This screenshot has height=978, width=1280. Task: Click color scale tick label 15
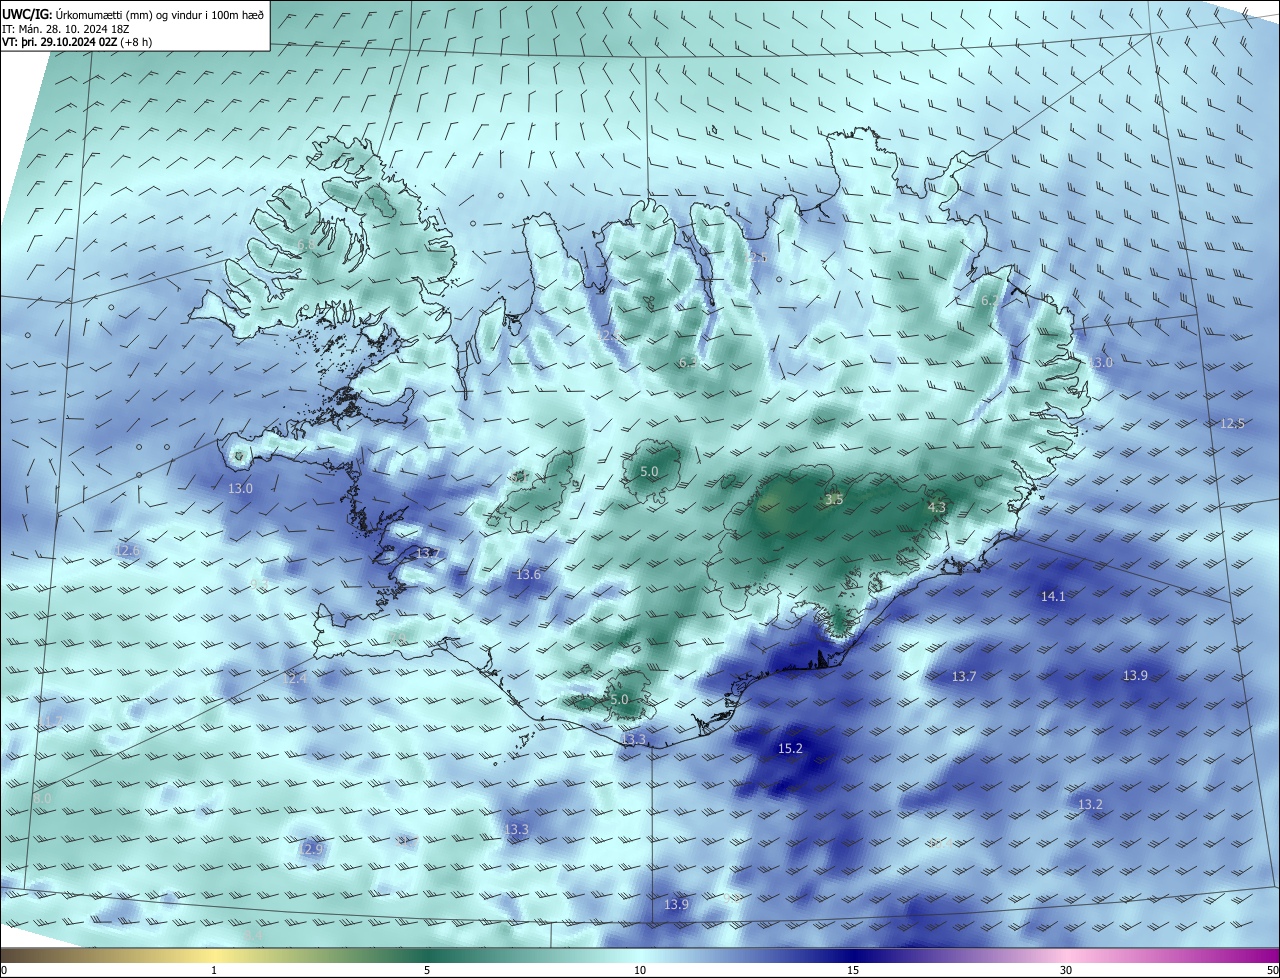(853, 970)
